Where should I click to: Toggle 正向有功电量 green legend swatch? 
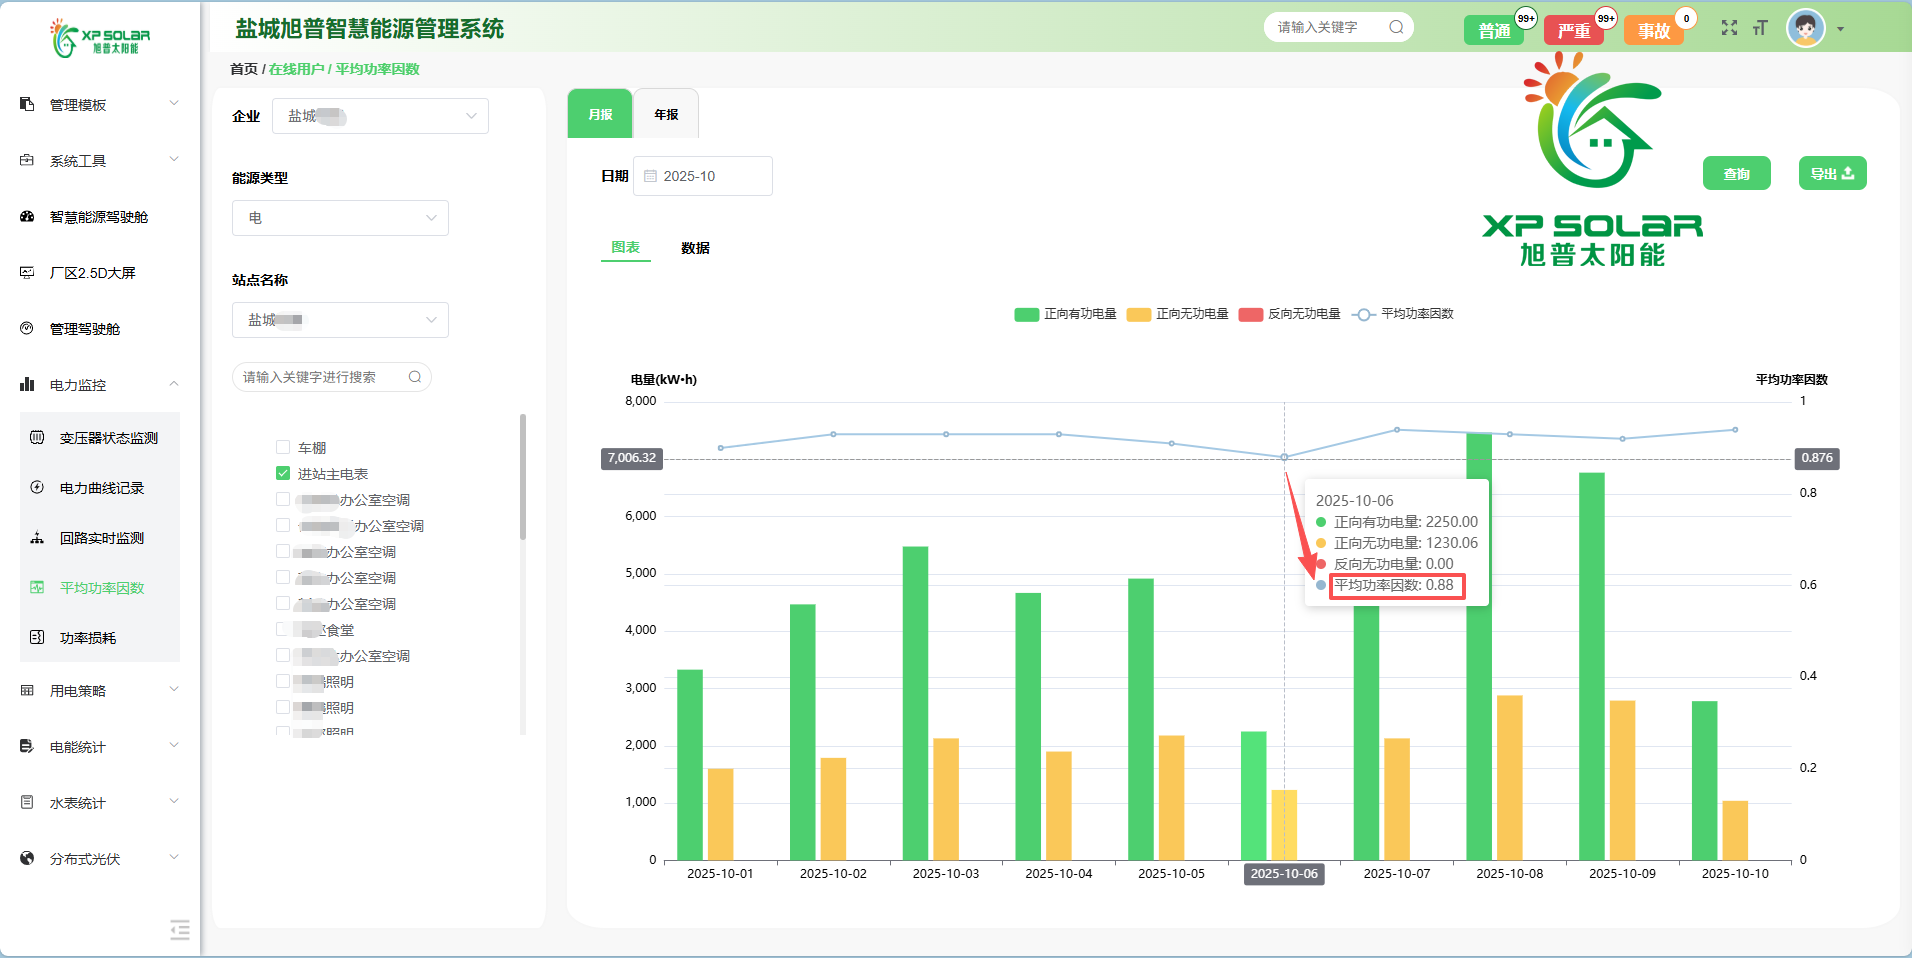(x=1026, y=314)
